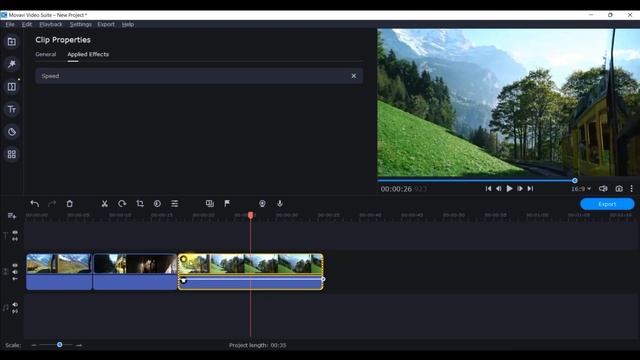Skip to the previous clip
The height and width of the screenshot is (360, 640).
pyautogui.click(x=488, y=189)
